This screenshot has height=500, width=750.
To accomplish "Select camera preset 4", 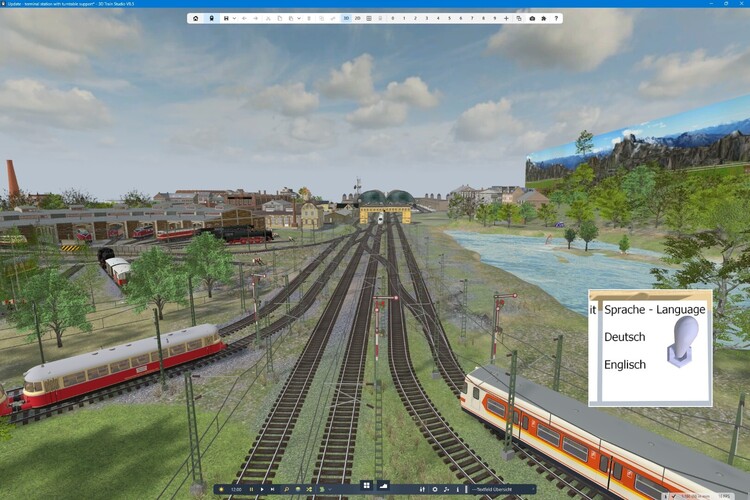I will coord(438,18).
